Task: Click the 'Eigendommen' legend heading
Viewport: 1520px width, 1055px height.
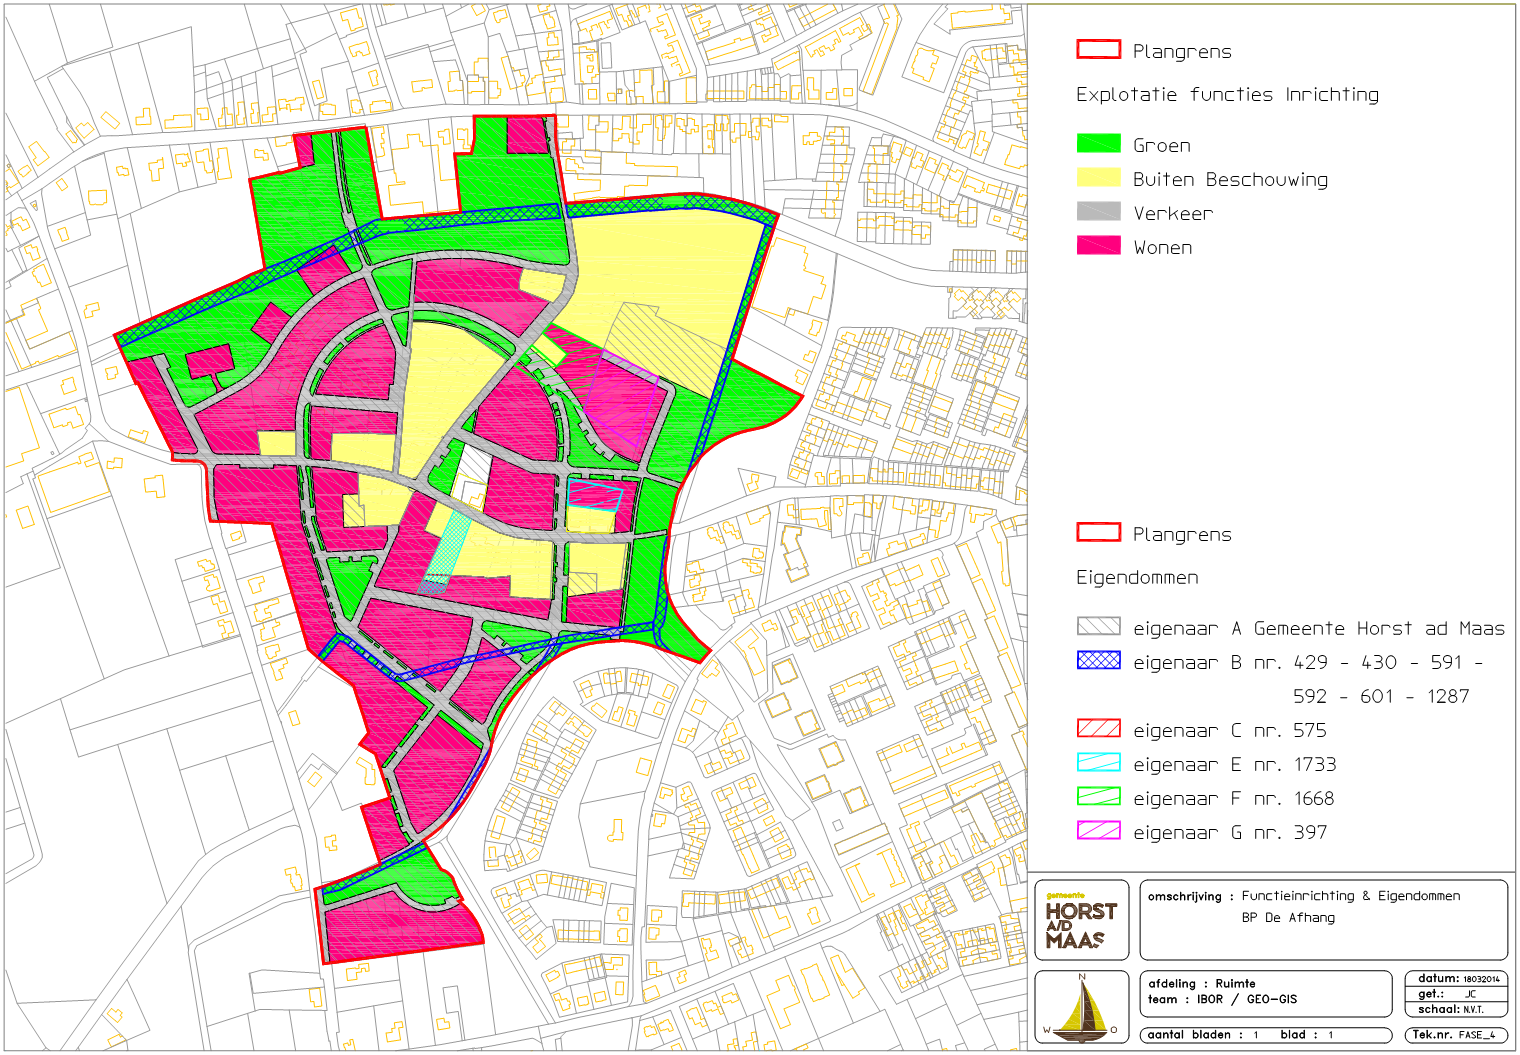Action: (x=1137, y=578)
